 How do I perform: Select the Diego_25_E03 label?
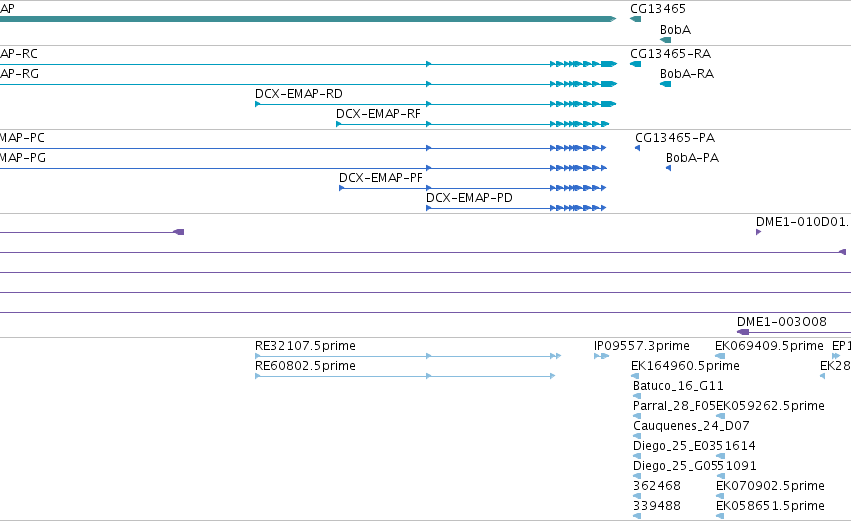673,446
